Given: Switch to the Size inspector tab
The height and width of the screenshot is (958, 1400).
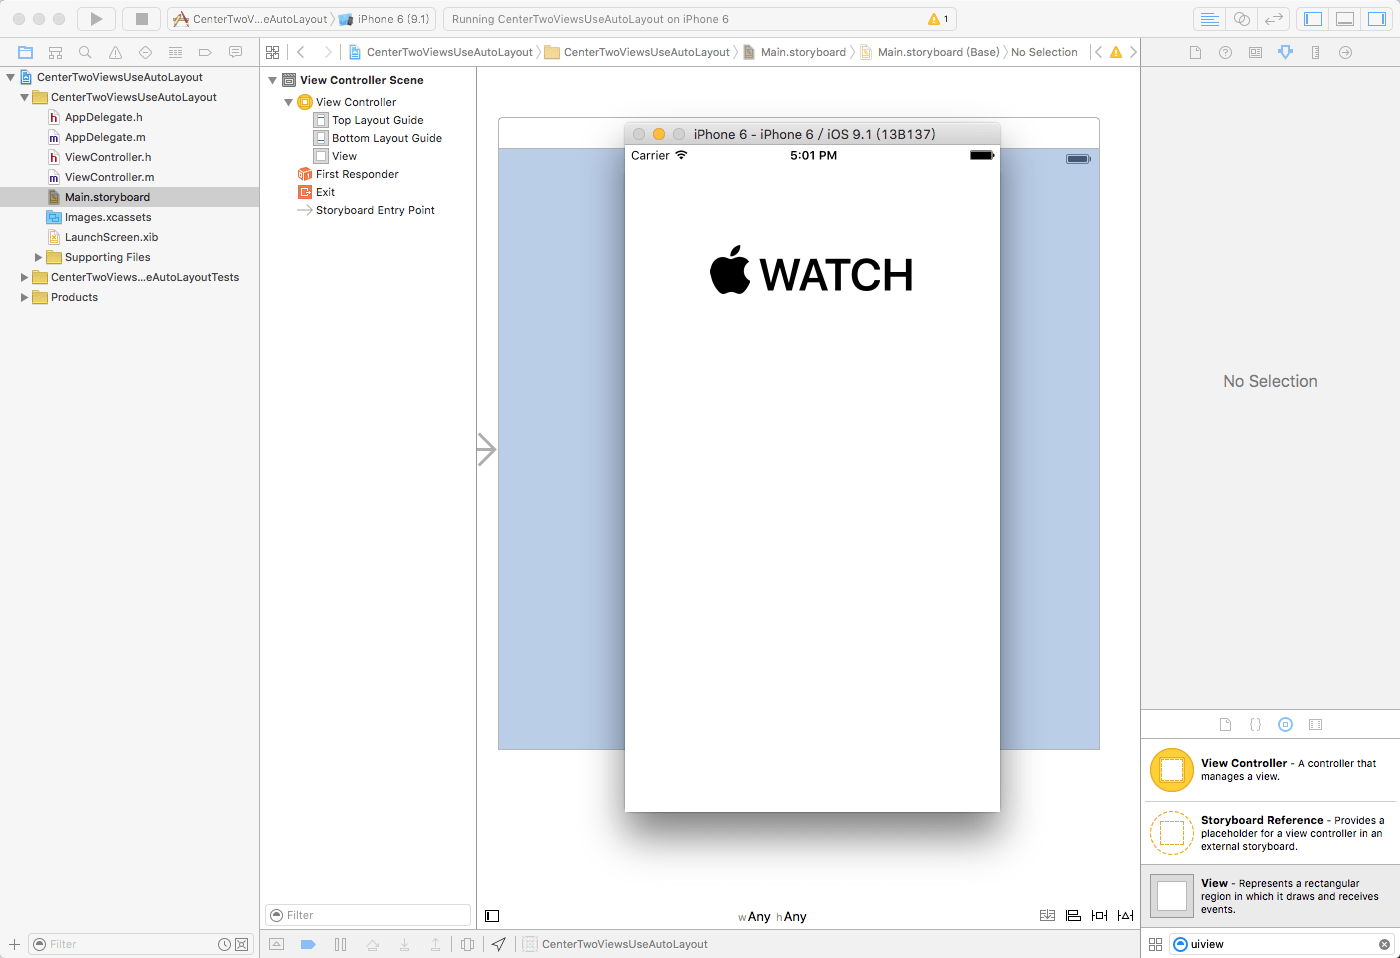Looking at the screenshot, I should tap(1315, 52).
